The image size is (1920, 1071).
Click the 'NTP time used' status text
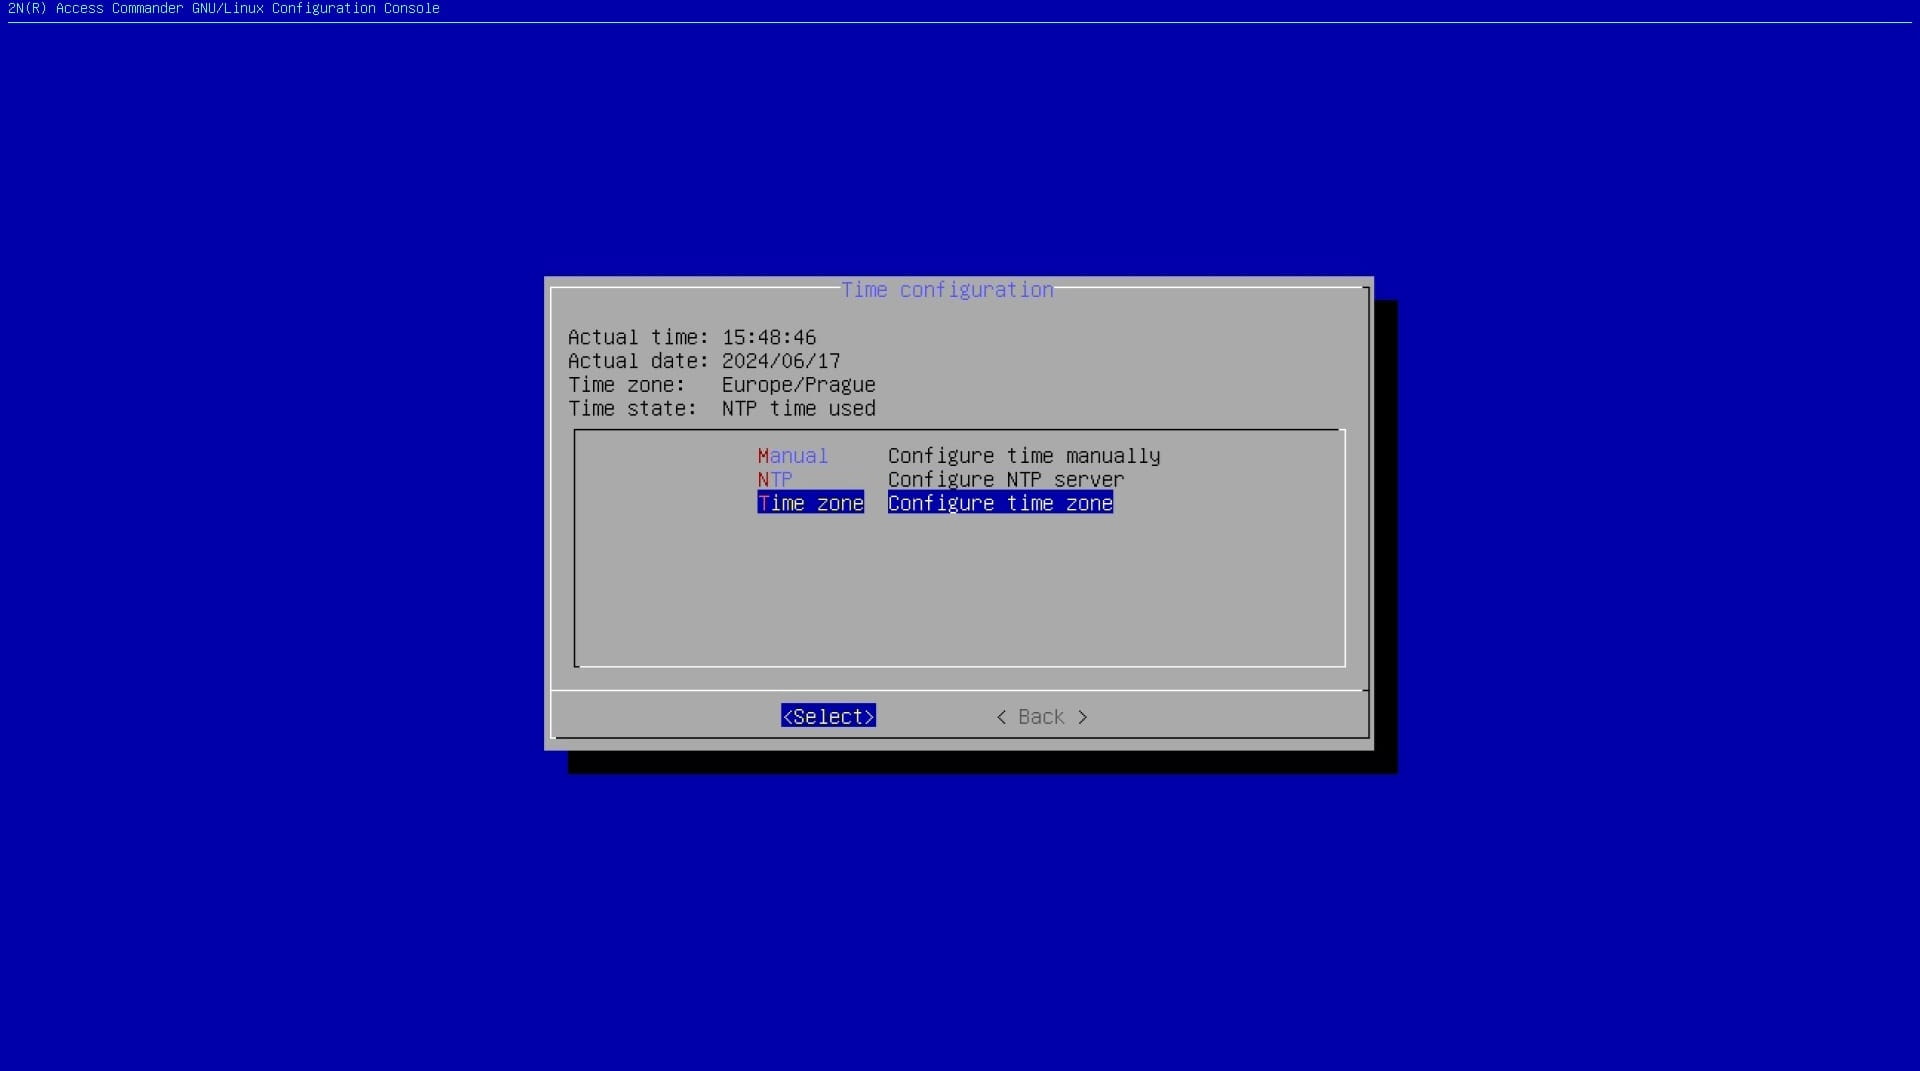click(x=798, y=409)
